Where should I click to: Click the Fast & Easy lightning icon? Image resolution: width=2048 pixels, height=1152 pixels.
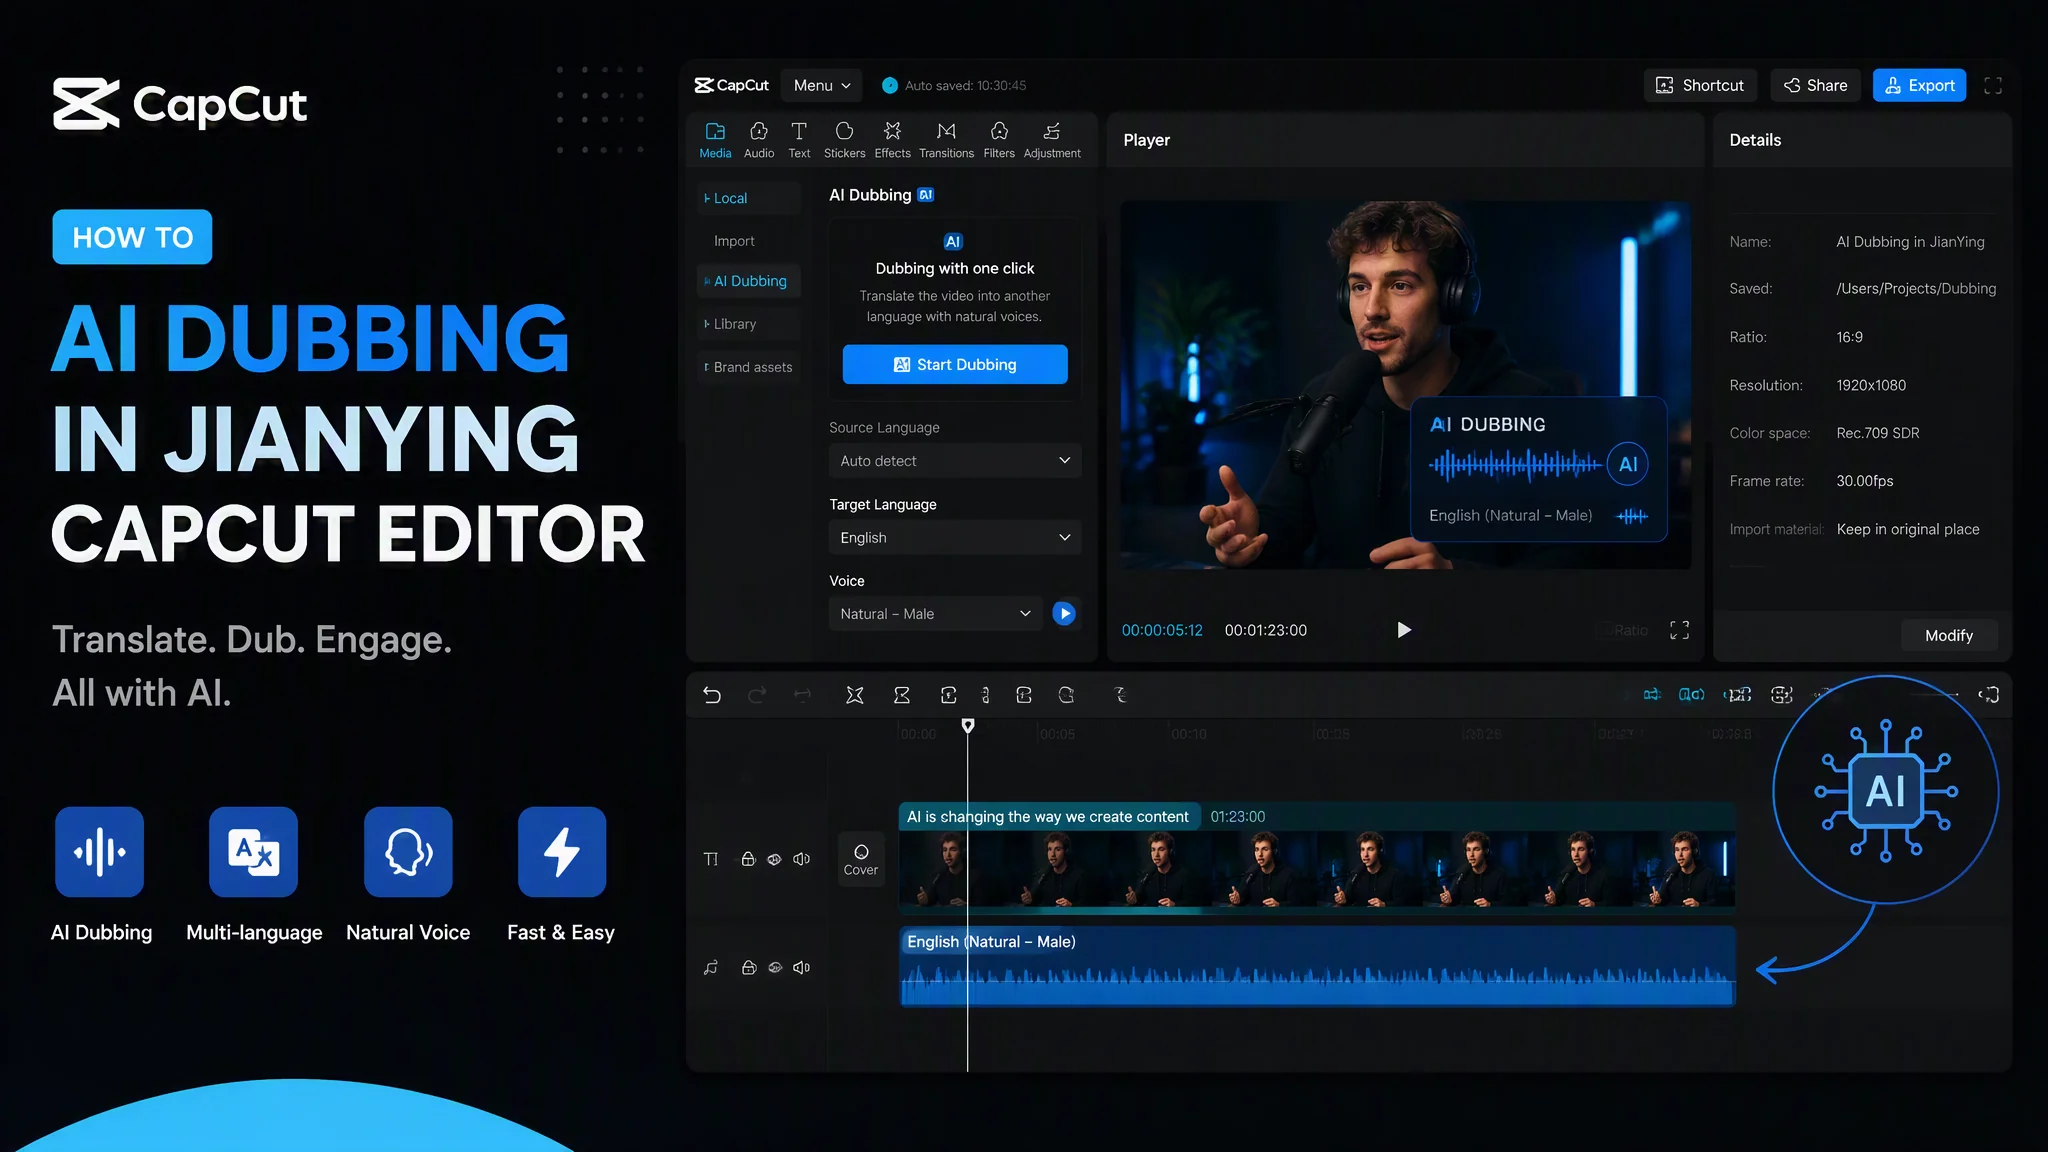pyautogui.click(x=562, y=851)
